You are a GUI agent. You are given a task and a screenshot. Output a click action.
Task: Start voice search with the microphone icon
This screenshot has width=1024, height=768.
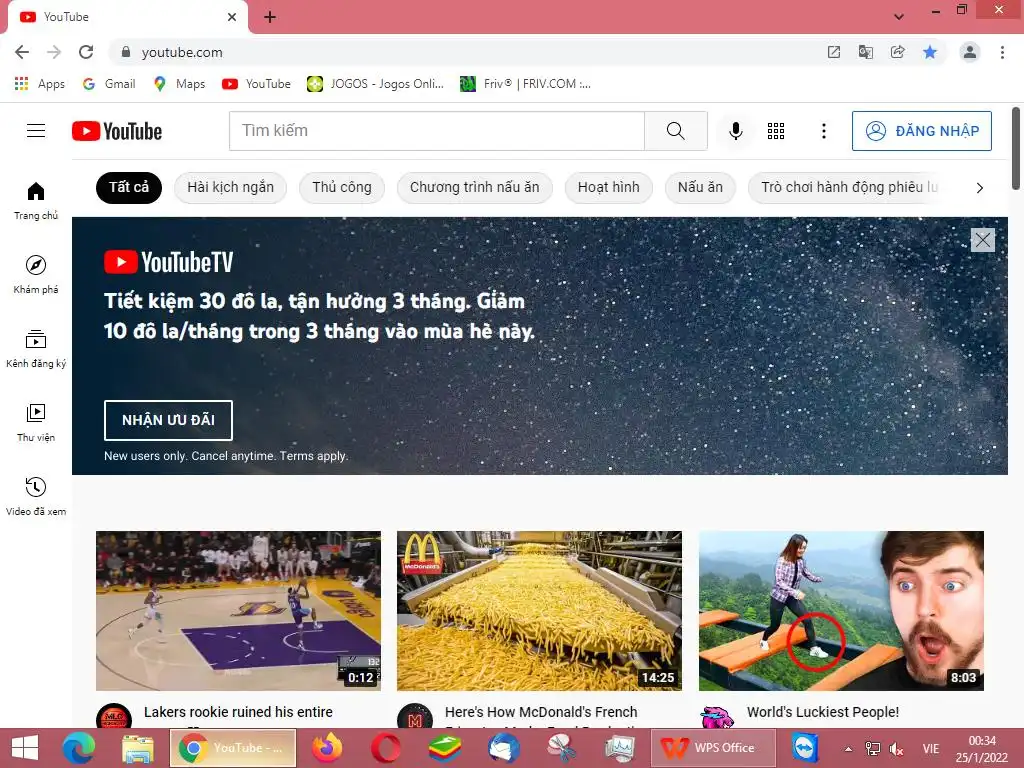(x=735, y=131)
